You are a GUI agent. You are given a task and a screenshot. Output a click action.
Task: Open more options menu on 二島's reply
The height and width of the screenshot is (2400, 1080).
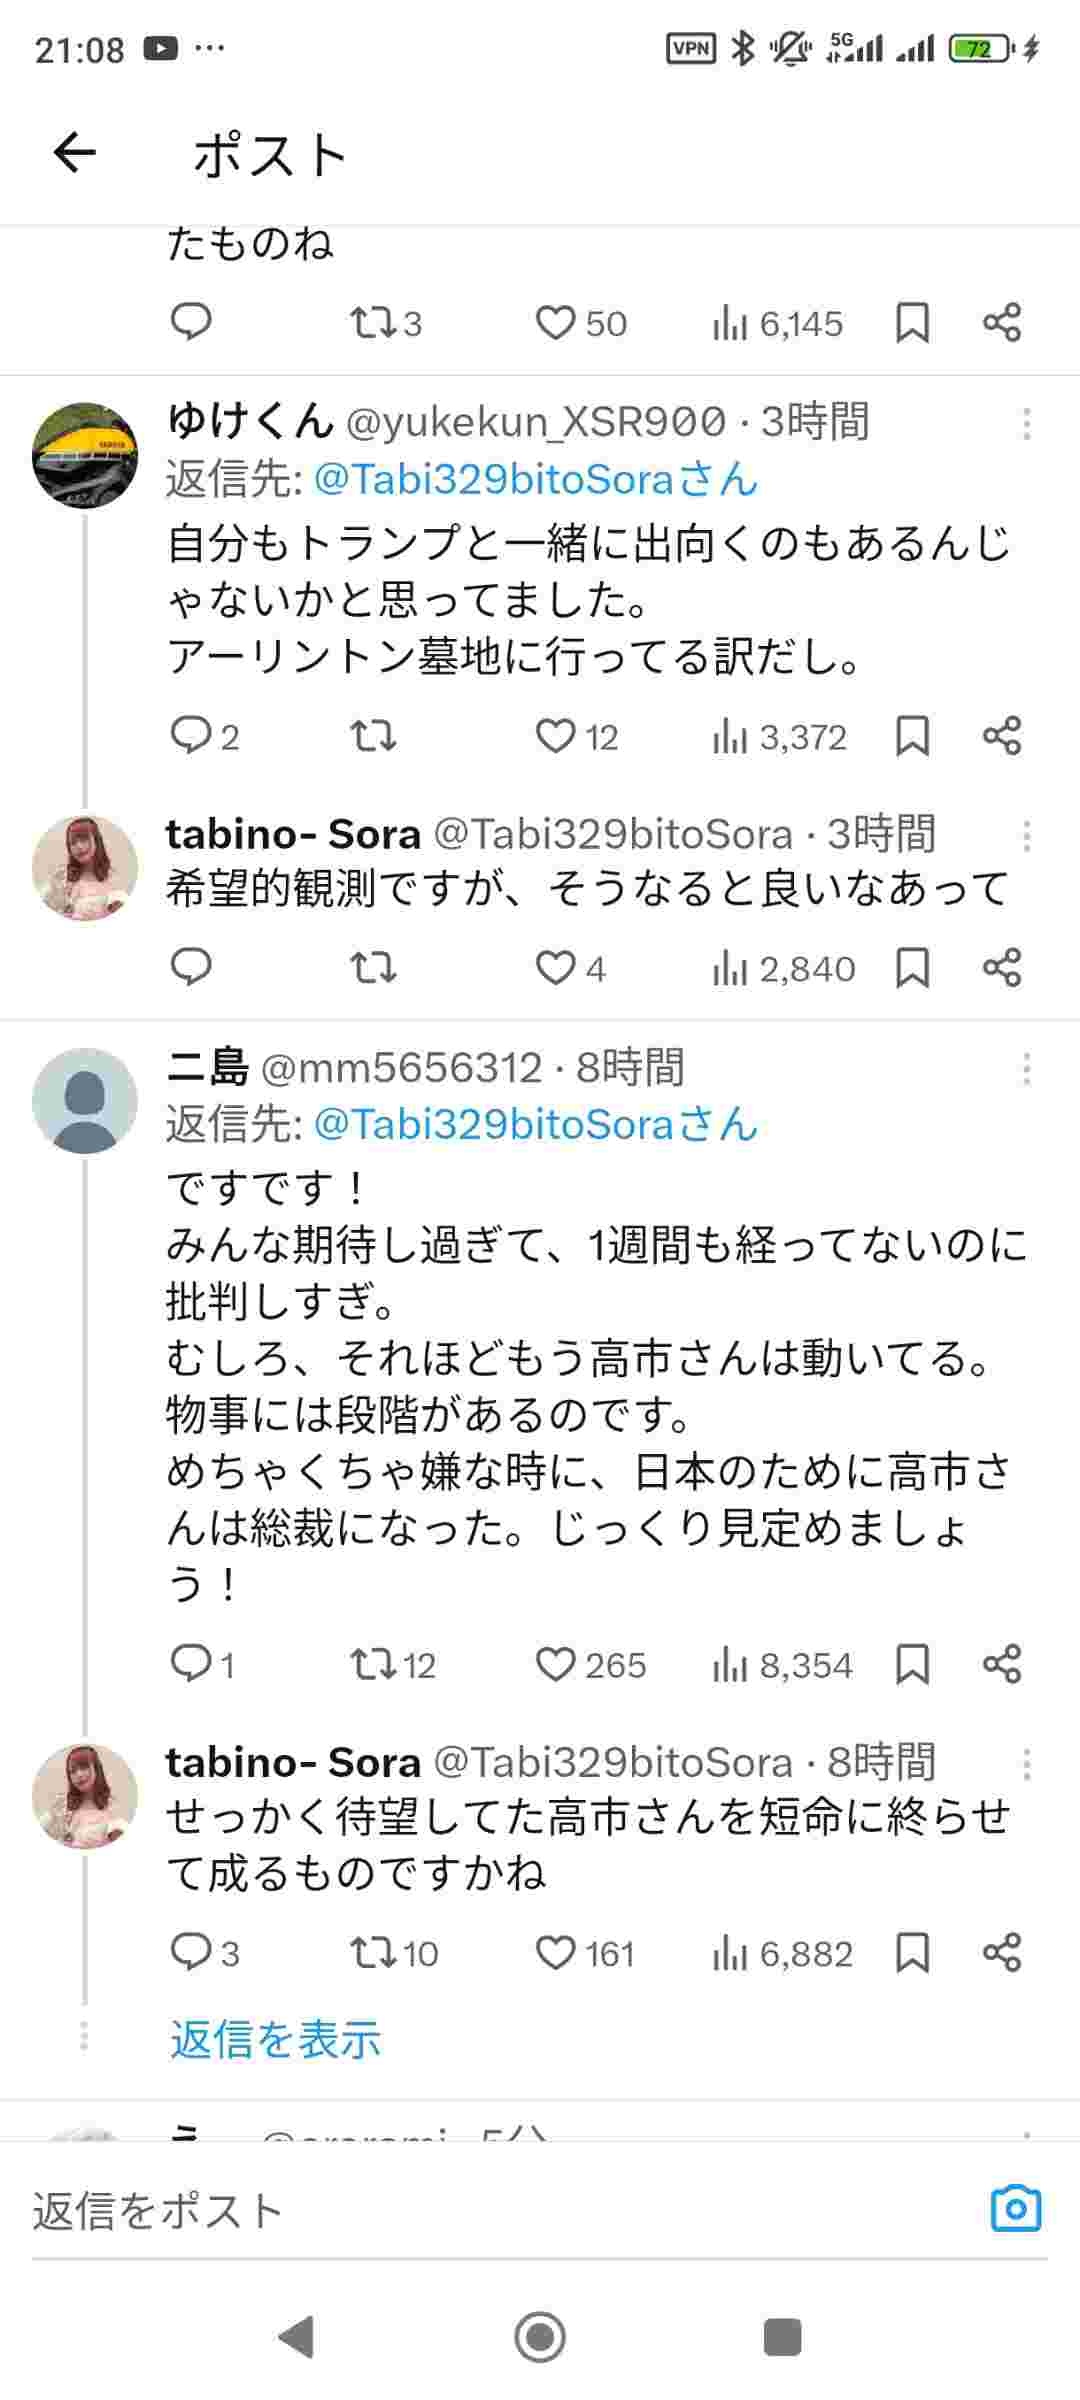1026,1070
